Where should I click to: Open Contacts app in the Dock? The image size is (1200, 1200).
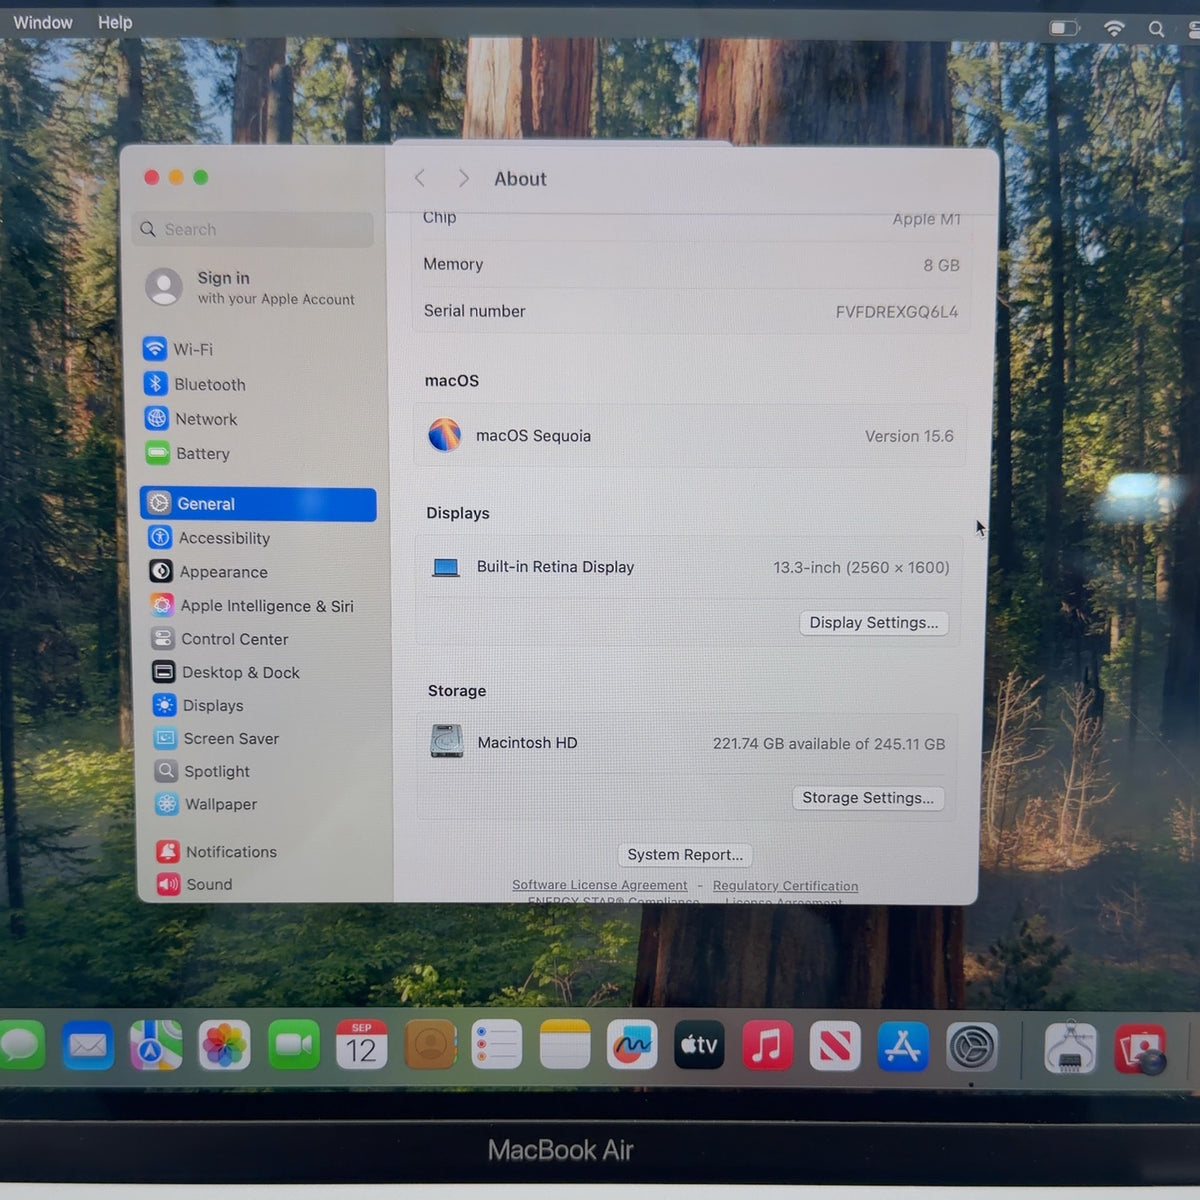point(430,1046)
